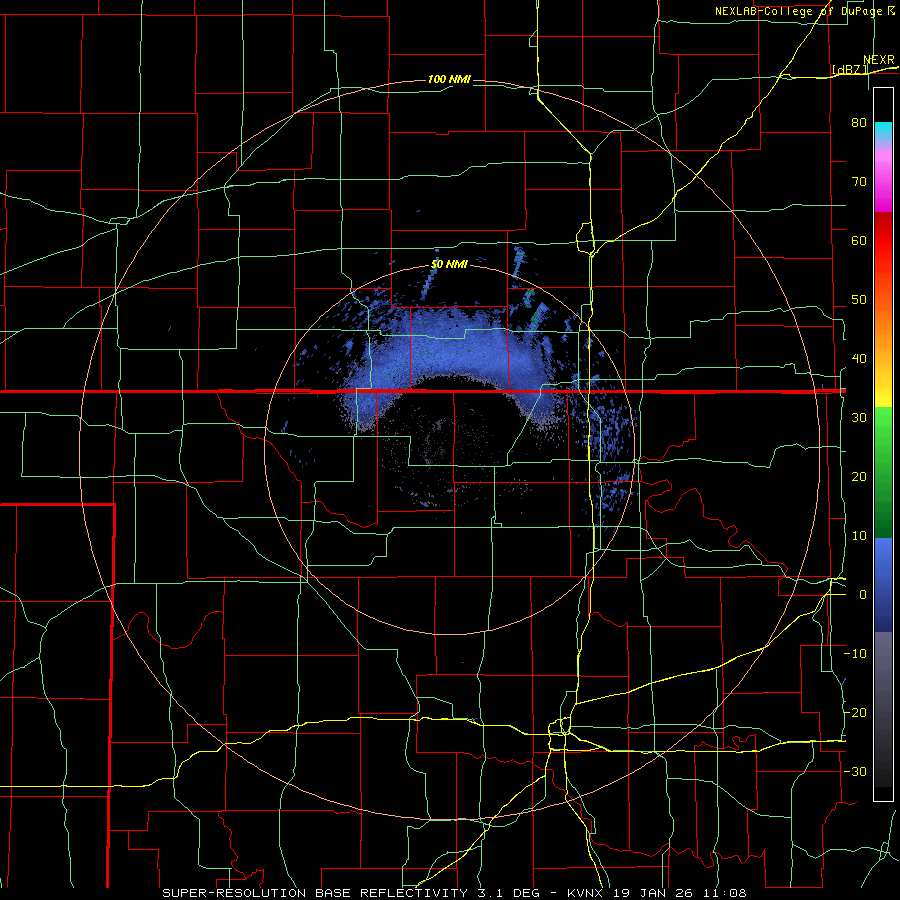This screenshot has width=900, height=900.
Task: Click the 50 value on the dBZ scale
Action: pyautogui.click(x=859, y=300)
